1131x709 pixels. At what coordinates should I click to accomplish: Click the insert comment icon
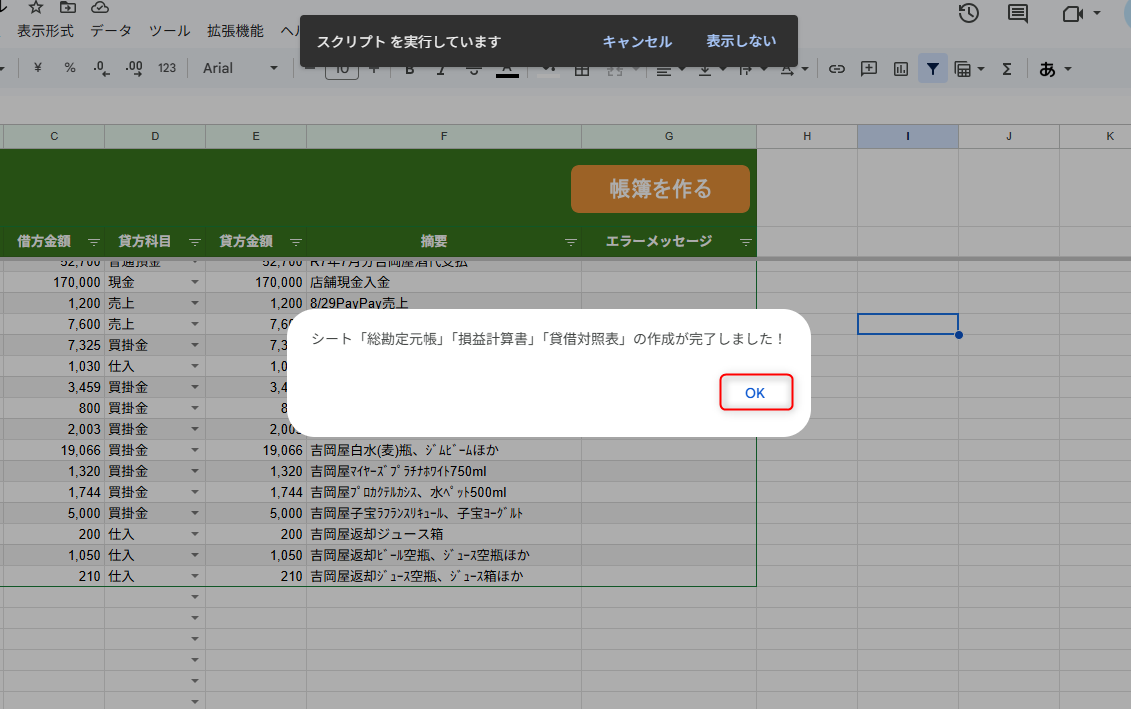[x=869, y=69]
